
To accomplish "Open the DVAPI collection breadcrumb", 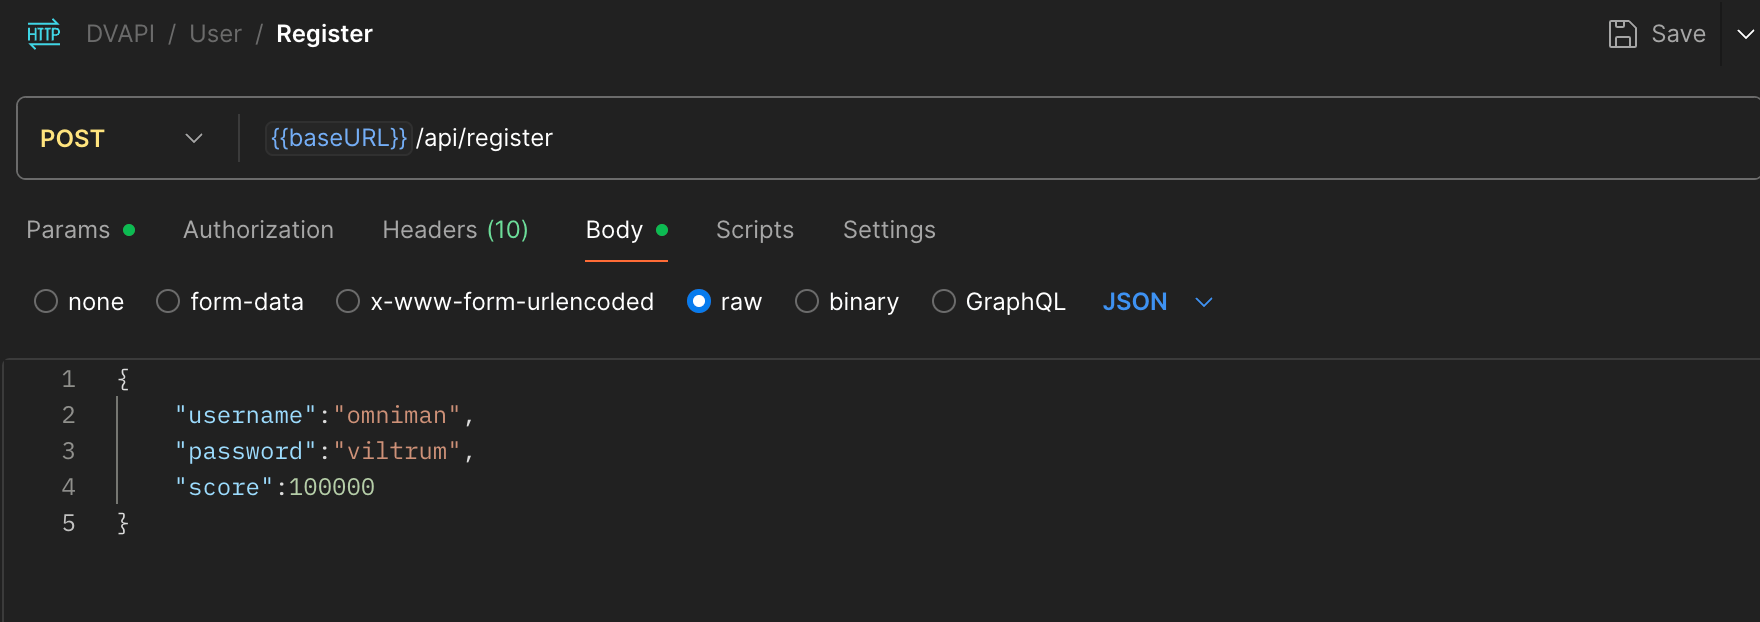I will pyautogui.click(x=120, y=34).
